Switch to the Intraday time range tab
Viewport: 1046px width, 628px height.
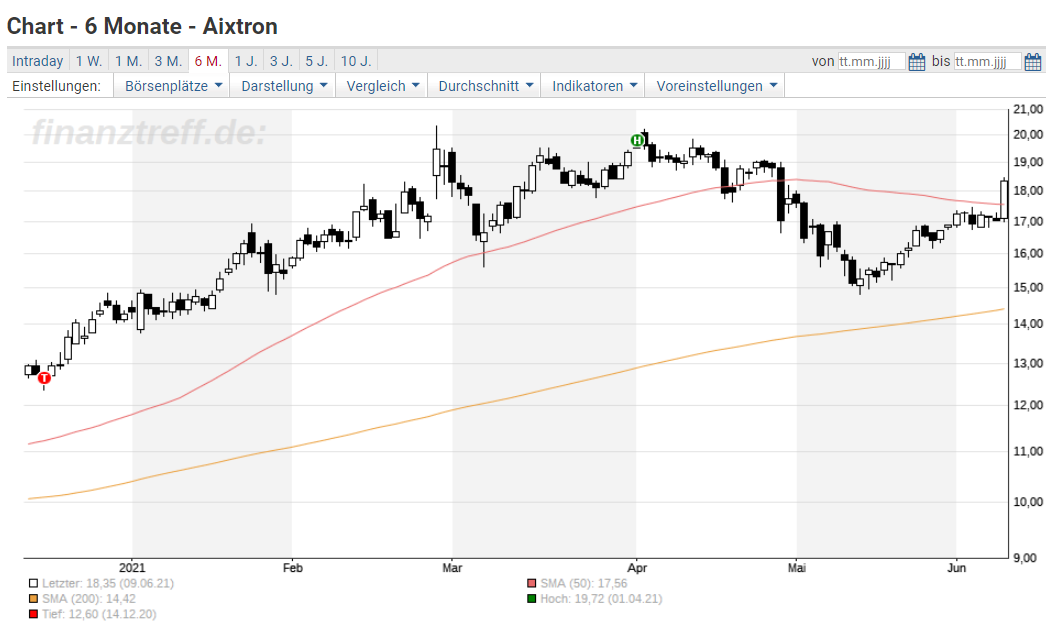(x=37, y=61)
